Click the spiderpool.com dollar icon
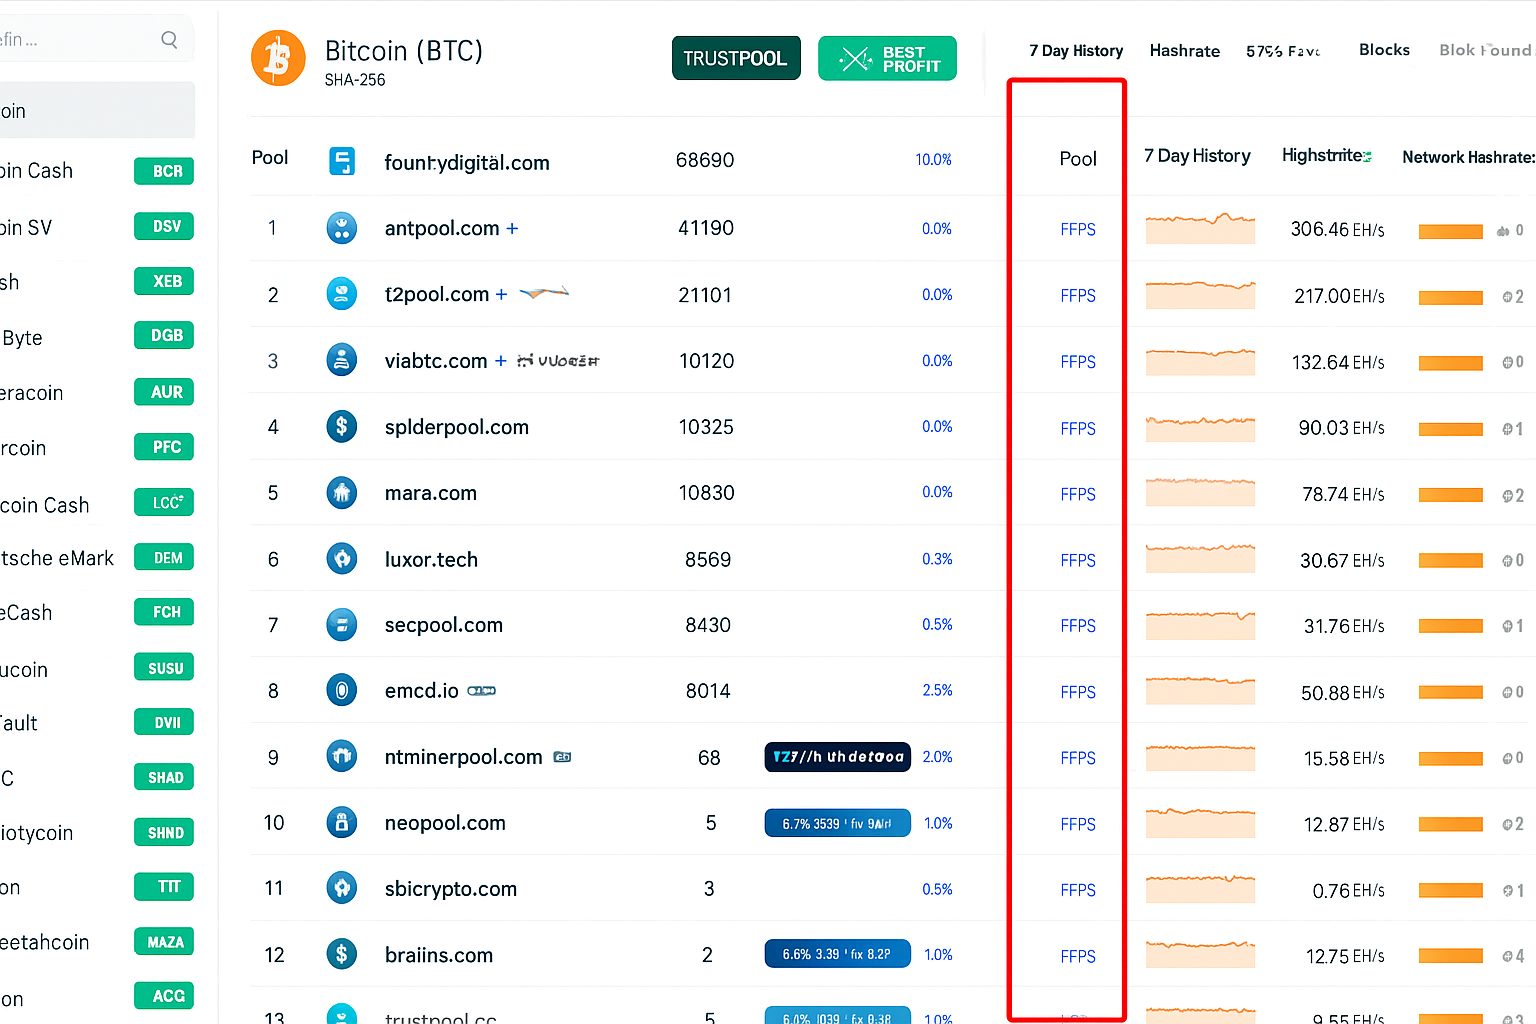This screenshot has width=1536, height=1024. (342, 427)
